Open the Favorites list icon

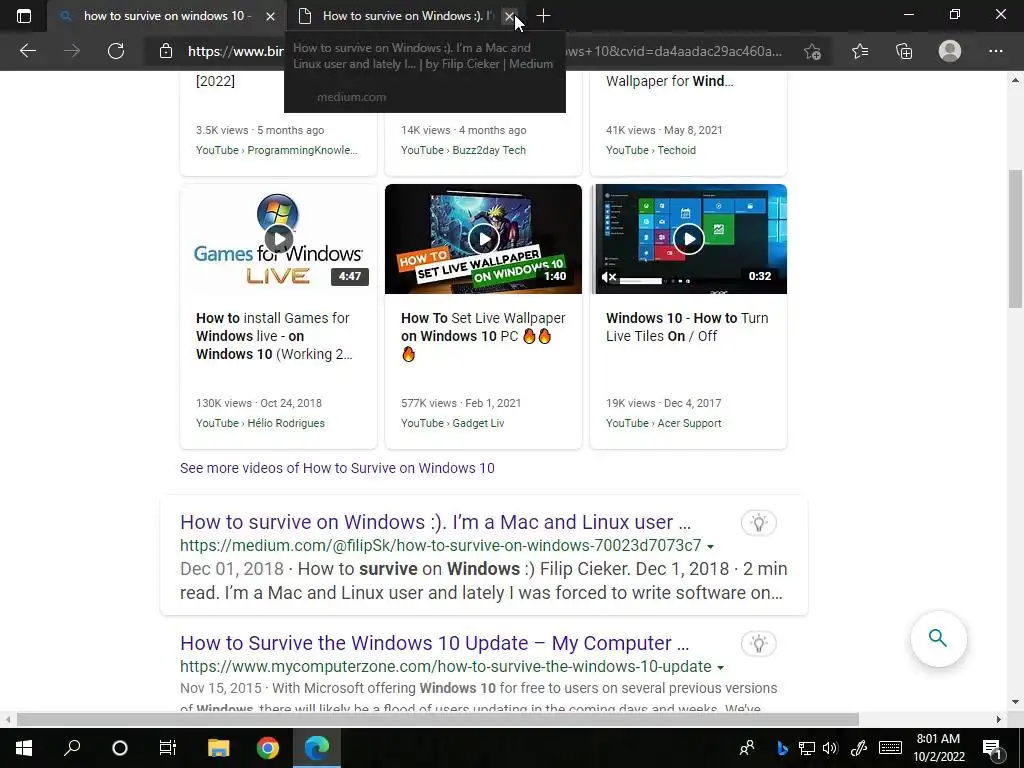coord(860,51)
